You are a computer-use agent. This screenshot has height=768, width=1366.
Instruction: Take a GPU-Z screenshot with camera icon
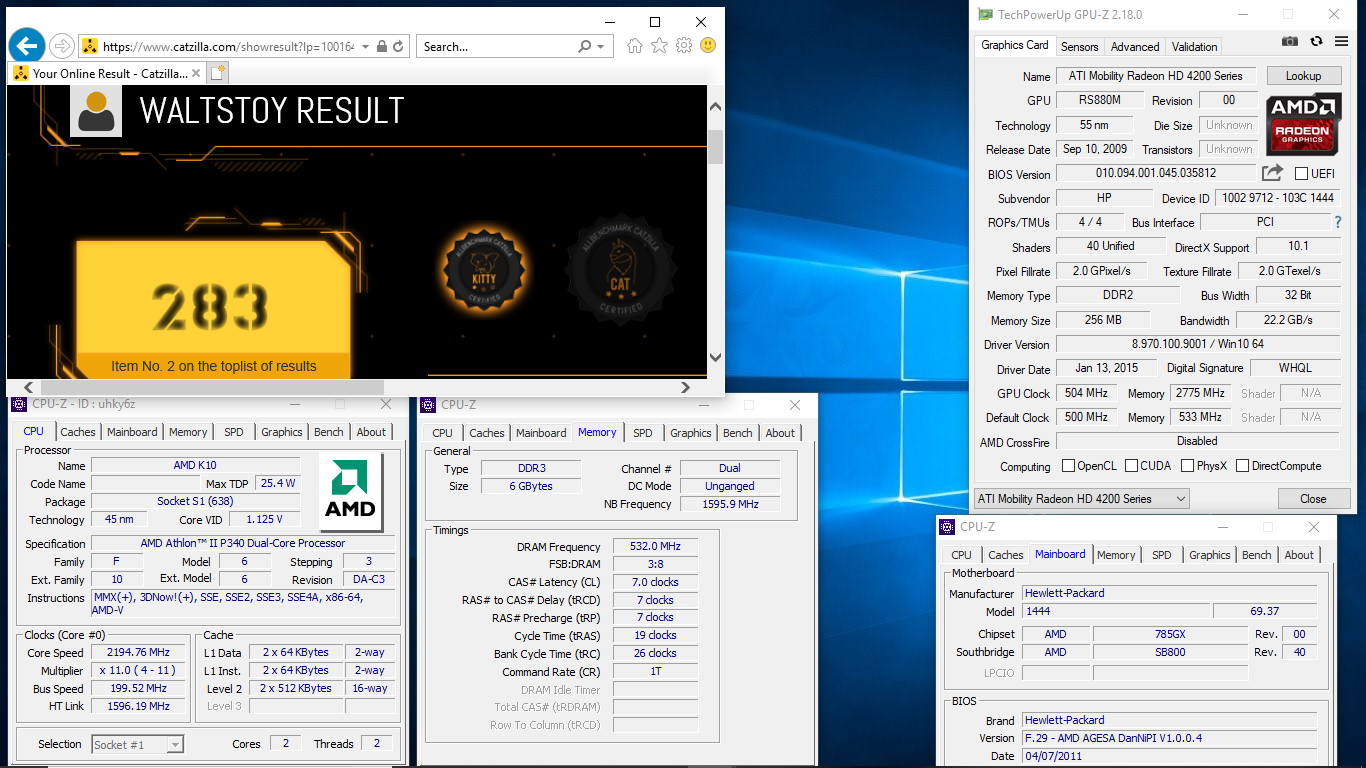(1290, 41)
